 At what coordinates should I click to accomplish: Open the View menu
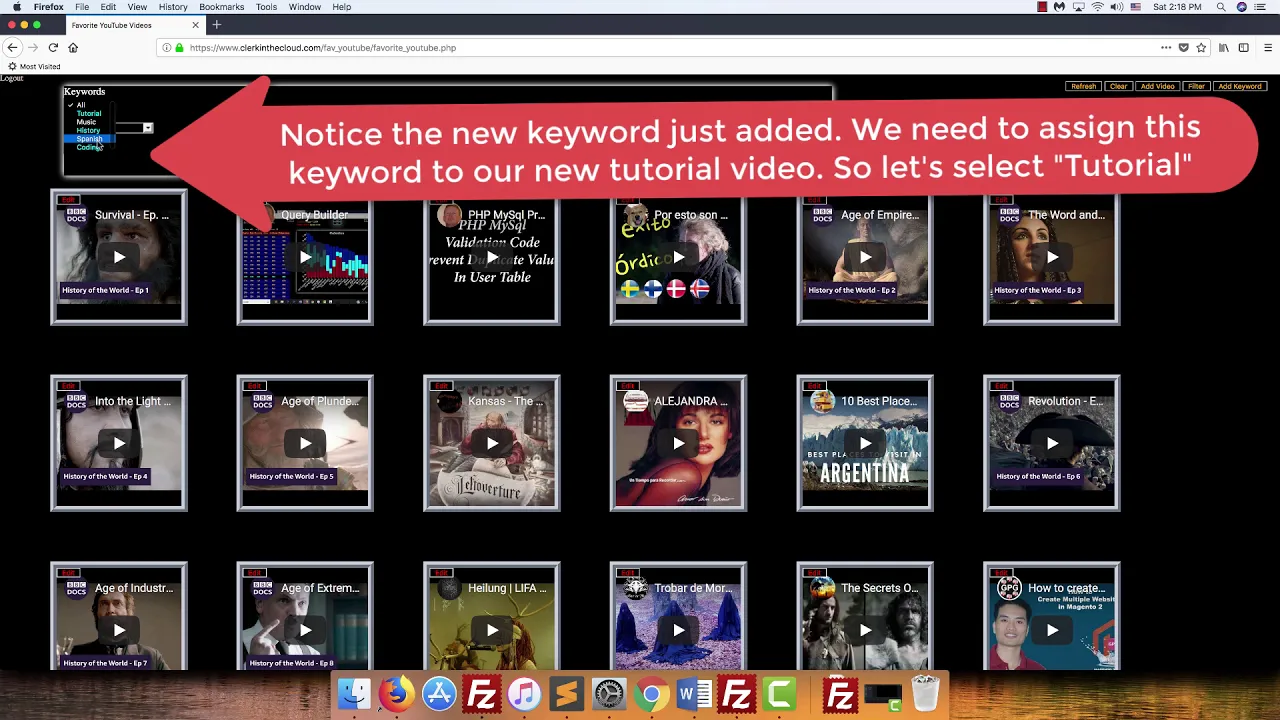pos(137,7)
